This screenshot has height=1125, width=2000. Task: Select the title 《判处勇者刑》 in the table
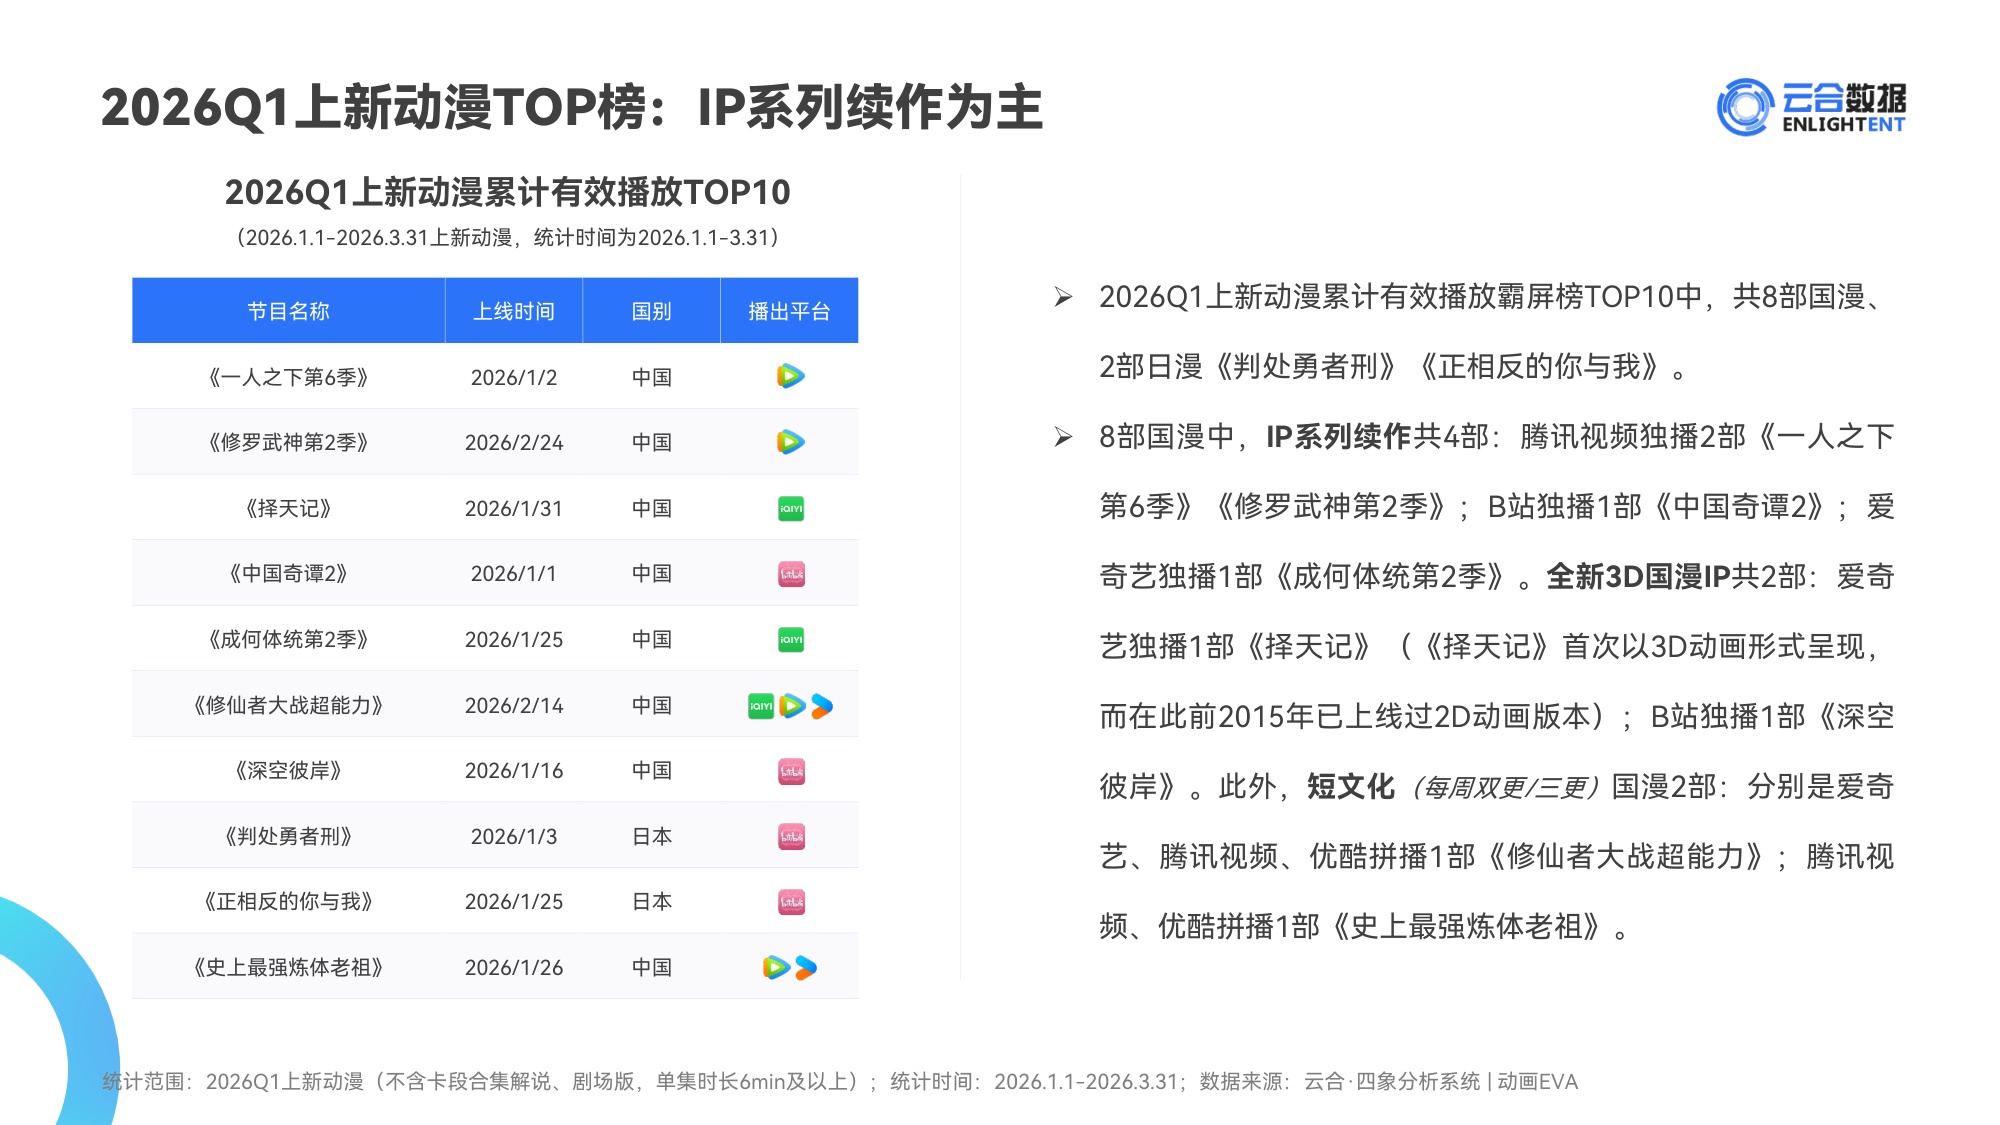coord(288,836)
